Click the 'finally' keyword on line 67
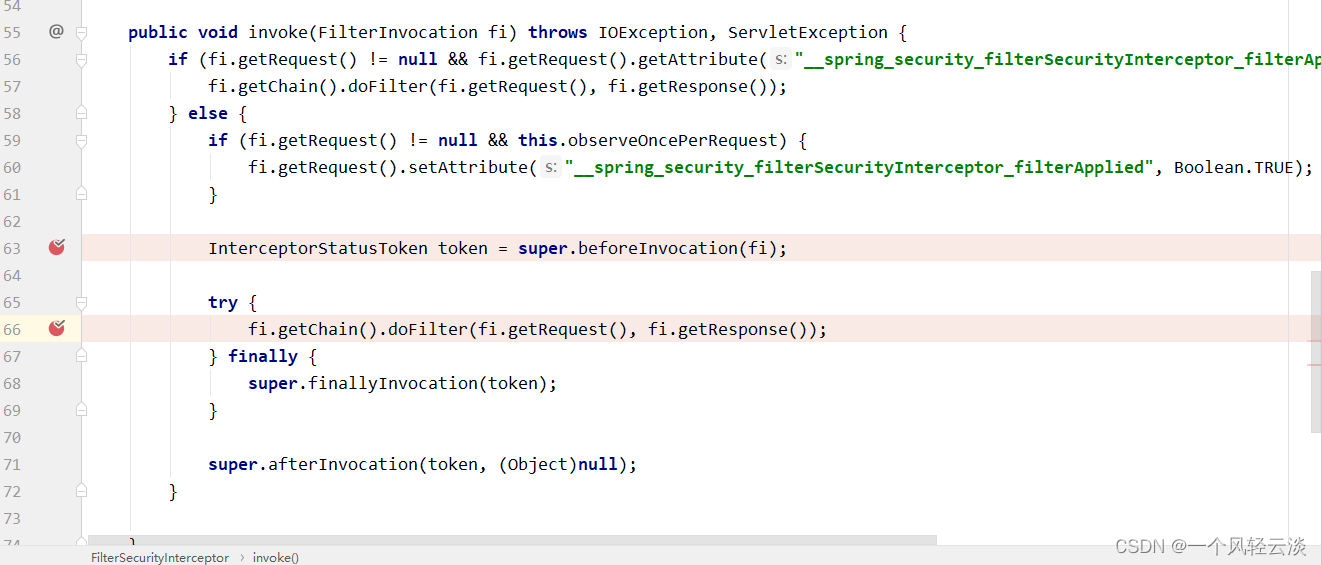This screenshot has height=565, width=1322. click(263, 357)
